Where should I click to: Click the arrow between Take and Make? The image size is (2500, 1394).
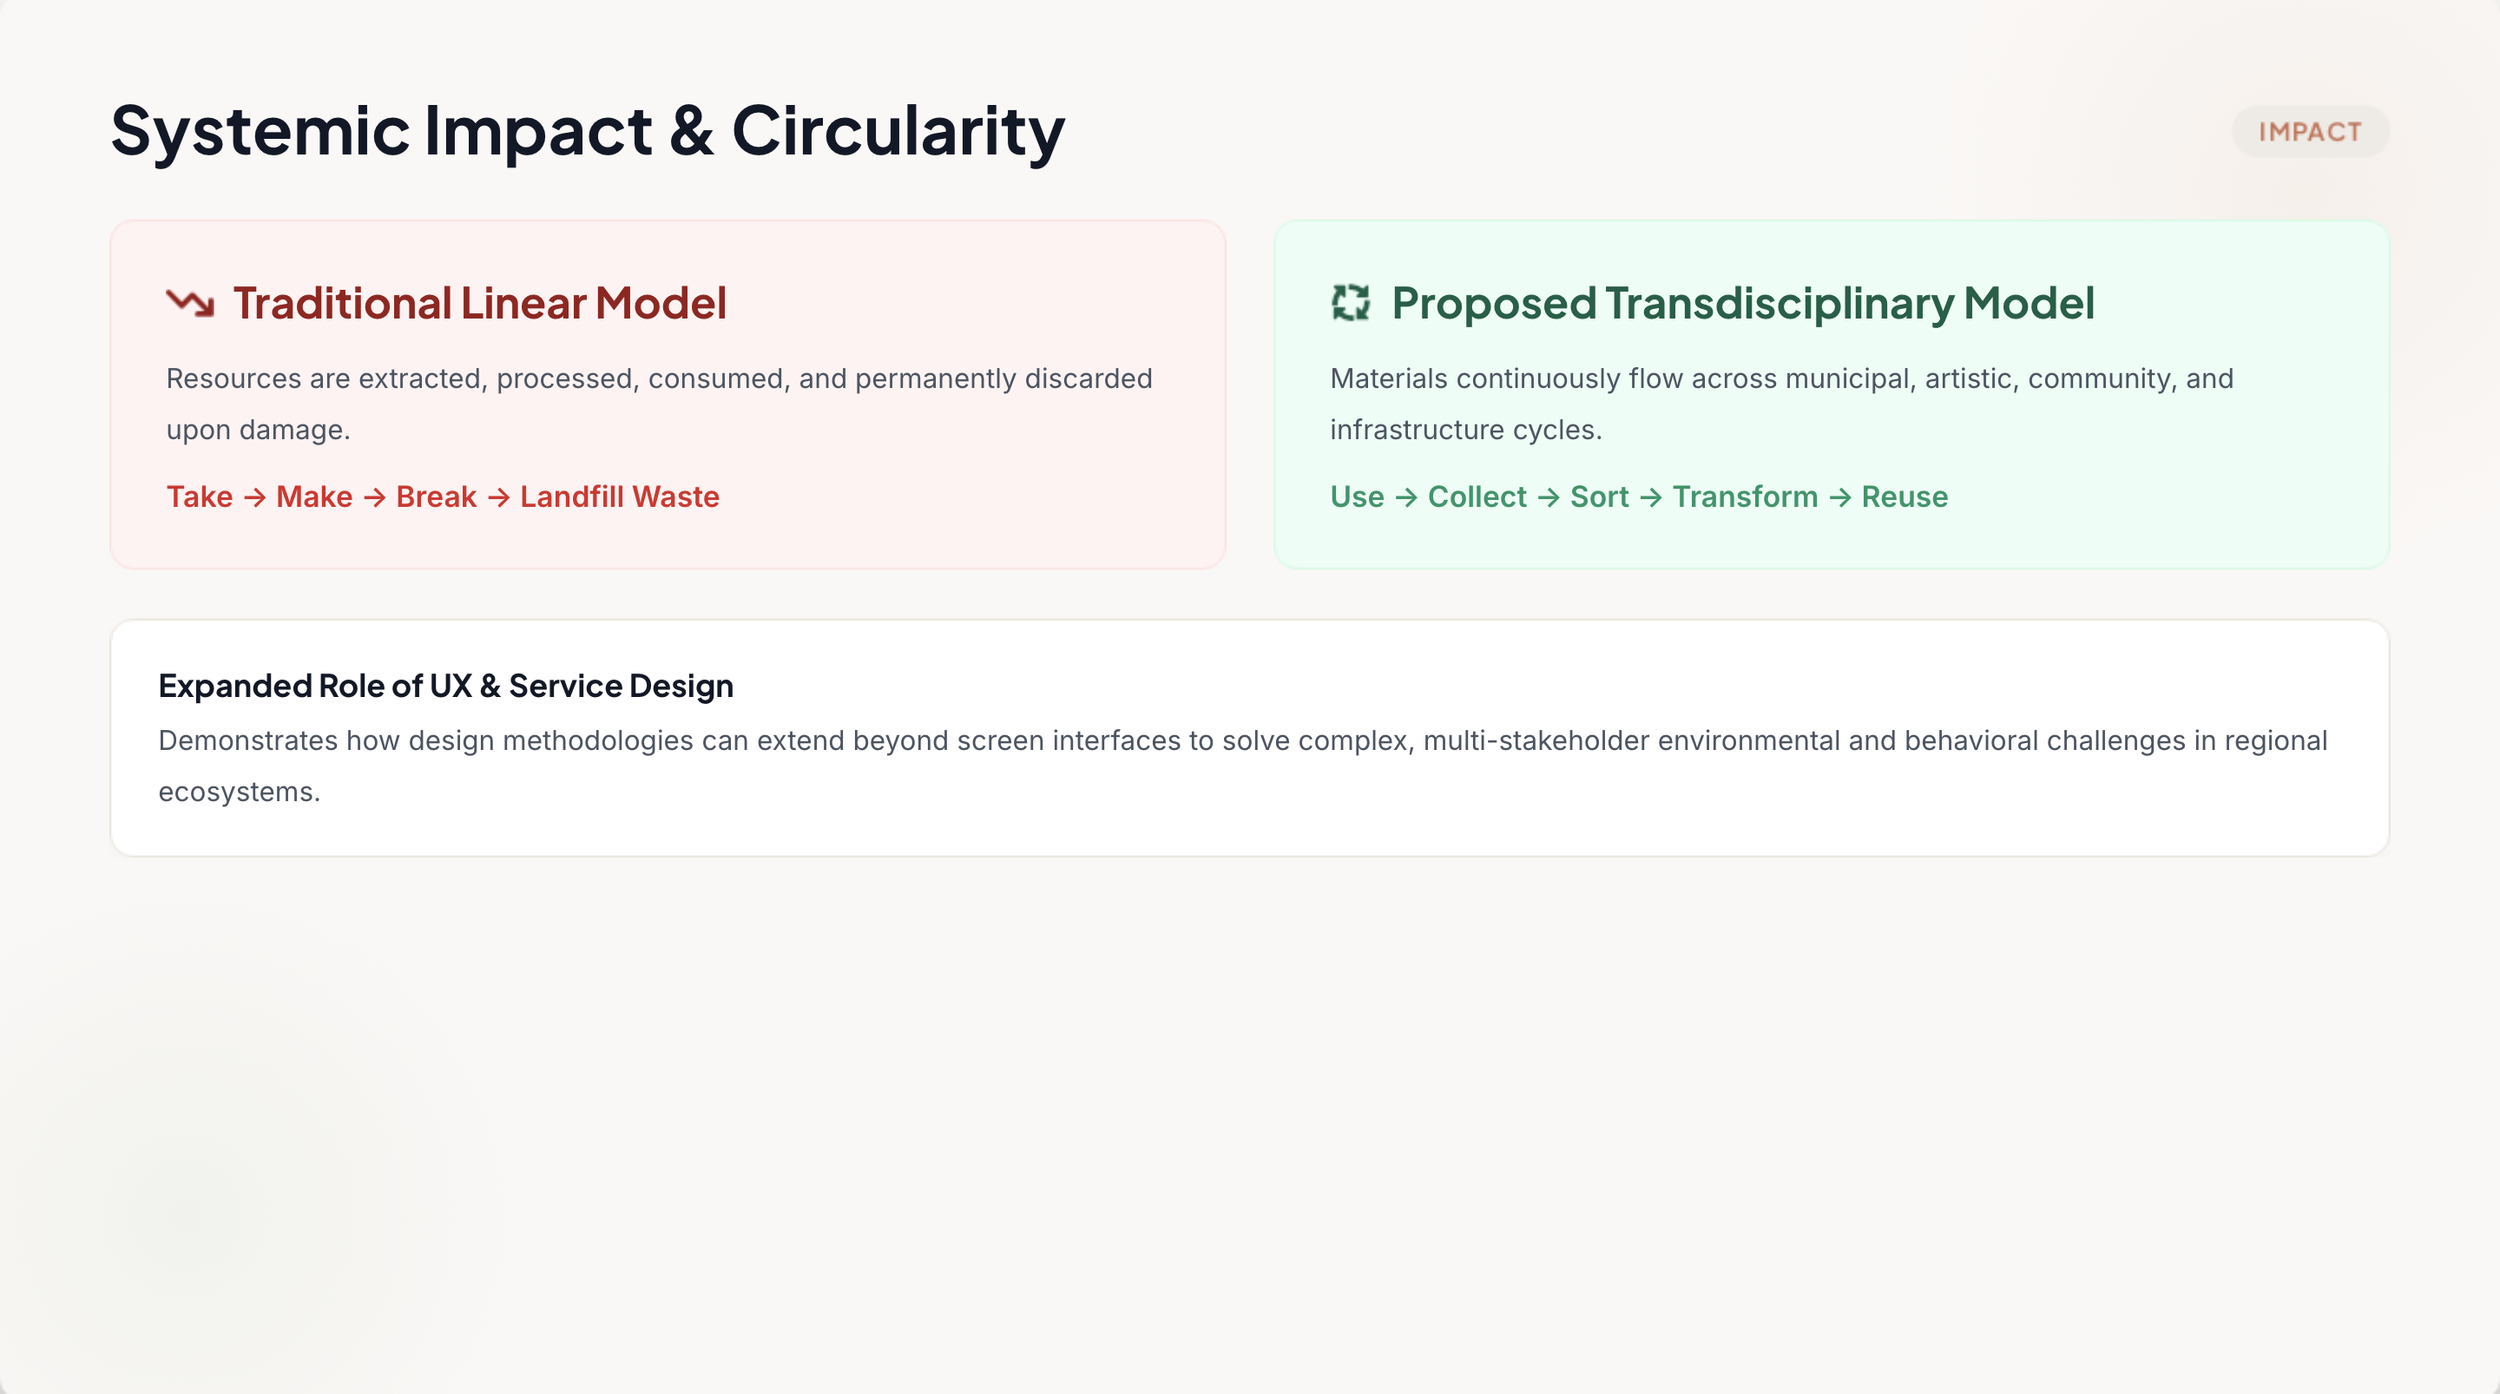[x=255, y=497]
